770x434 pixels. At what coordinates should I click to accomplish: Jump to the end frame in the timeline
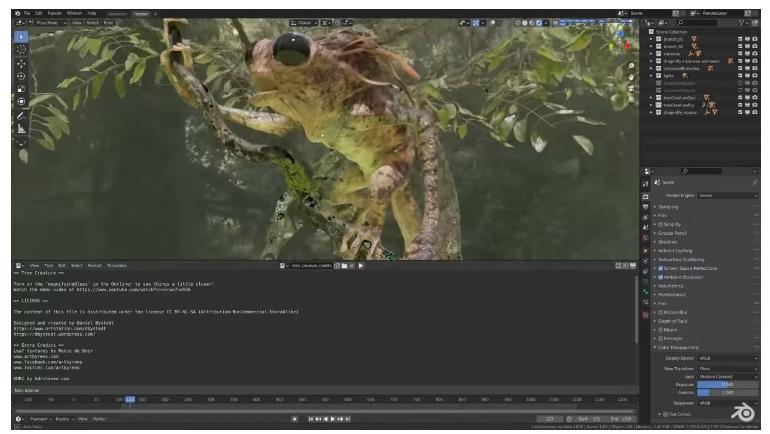(x=348, y=419)
